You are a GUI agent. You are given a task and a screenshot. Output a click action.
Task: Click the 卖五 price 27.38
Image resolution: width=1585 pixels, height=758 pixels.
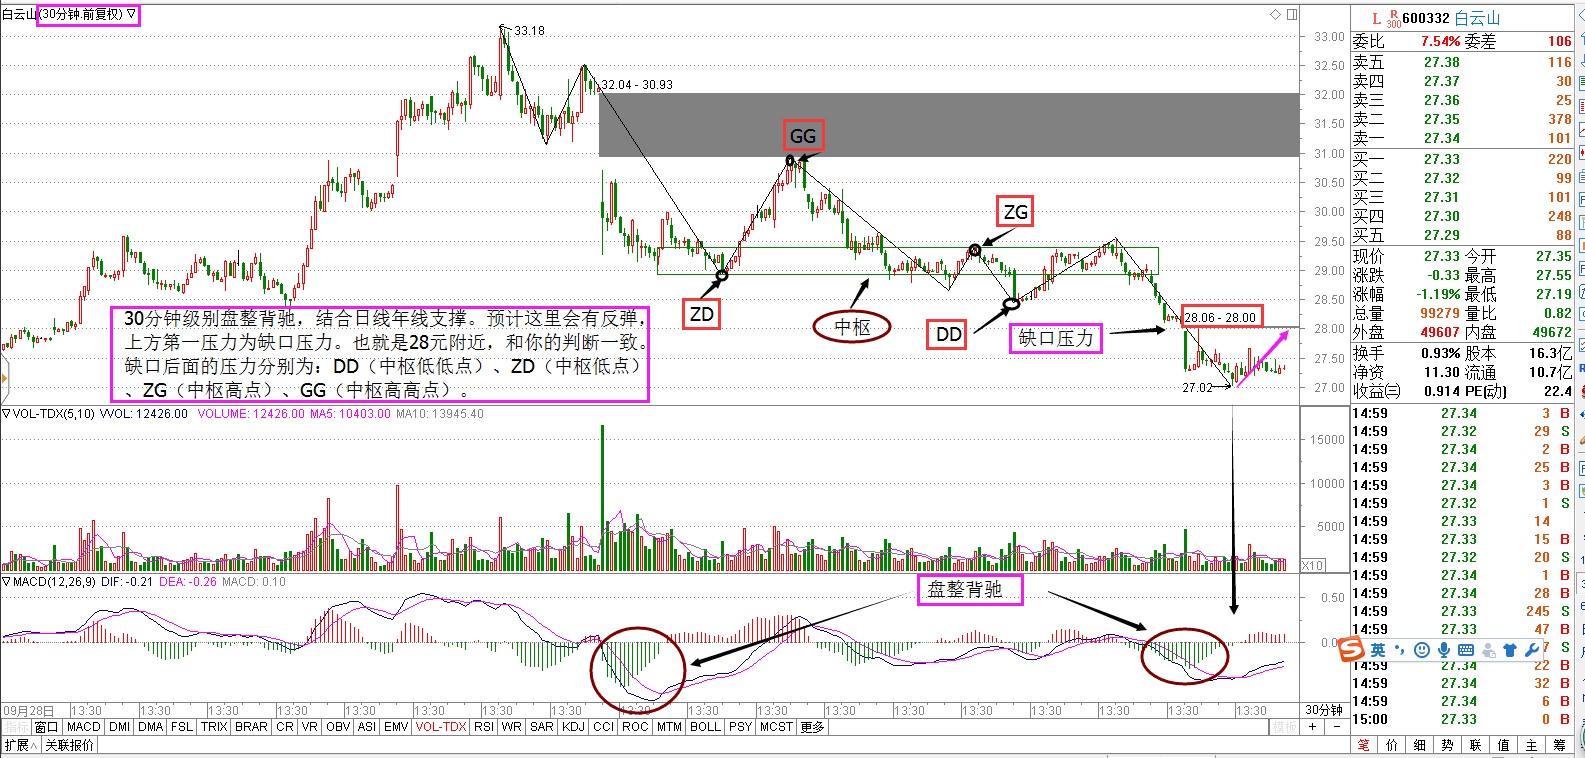click(1442, 62)
